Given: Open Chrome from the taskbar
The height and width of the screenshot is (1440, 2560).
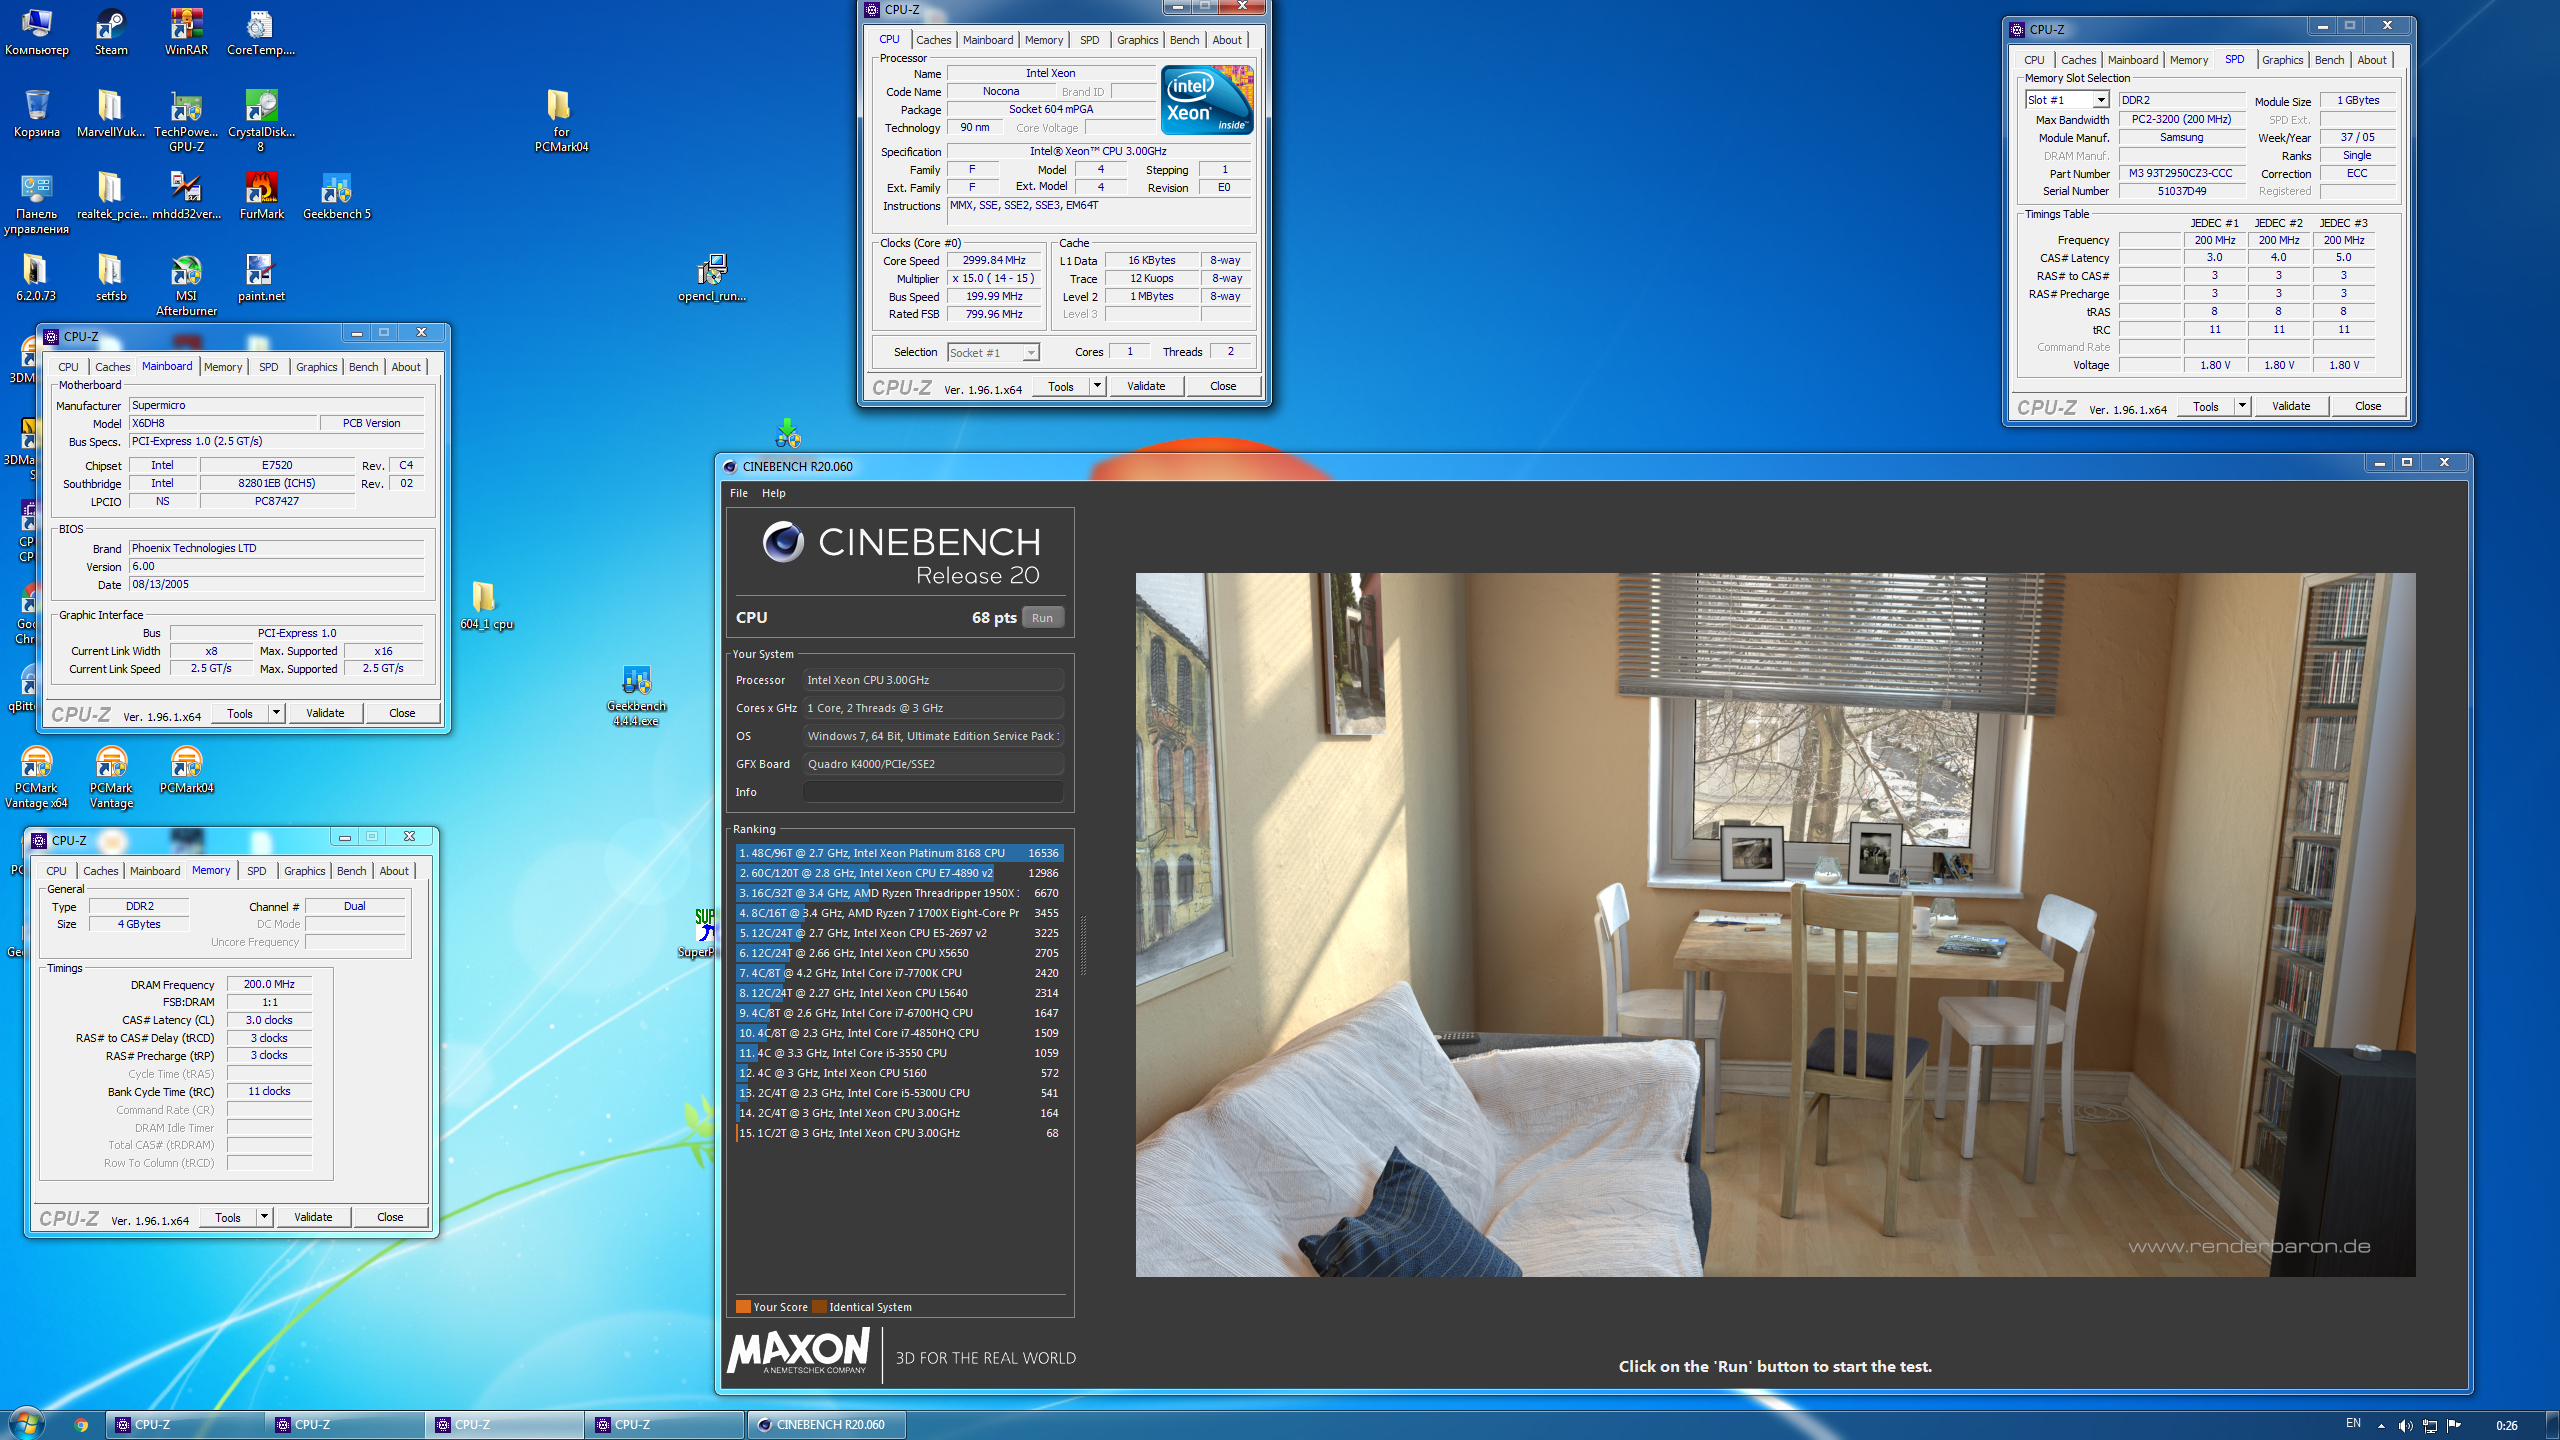Looking at the screenshot, I should click(x=81, y=1425).
